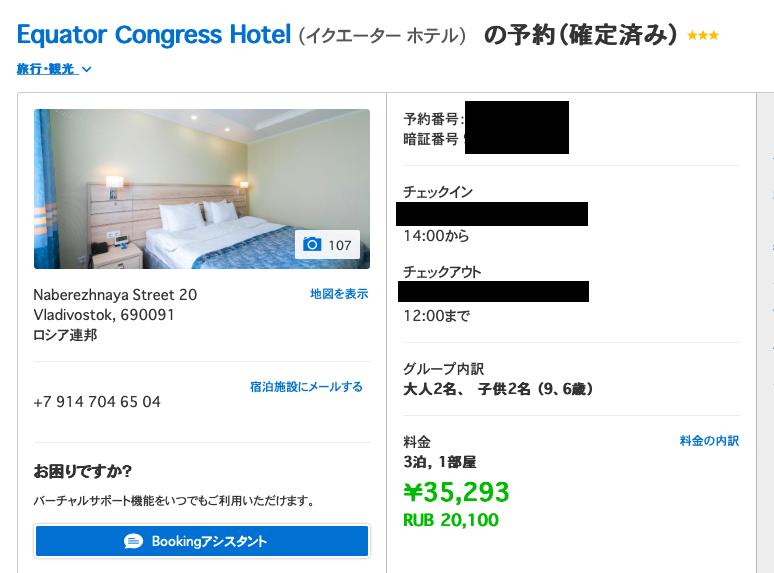This screenshot has width=774, height=573.
Task: Open the 料金の内訳 price breakdown link
Action: coord(709,441)
